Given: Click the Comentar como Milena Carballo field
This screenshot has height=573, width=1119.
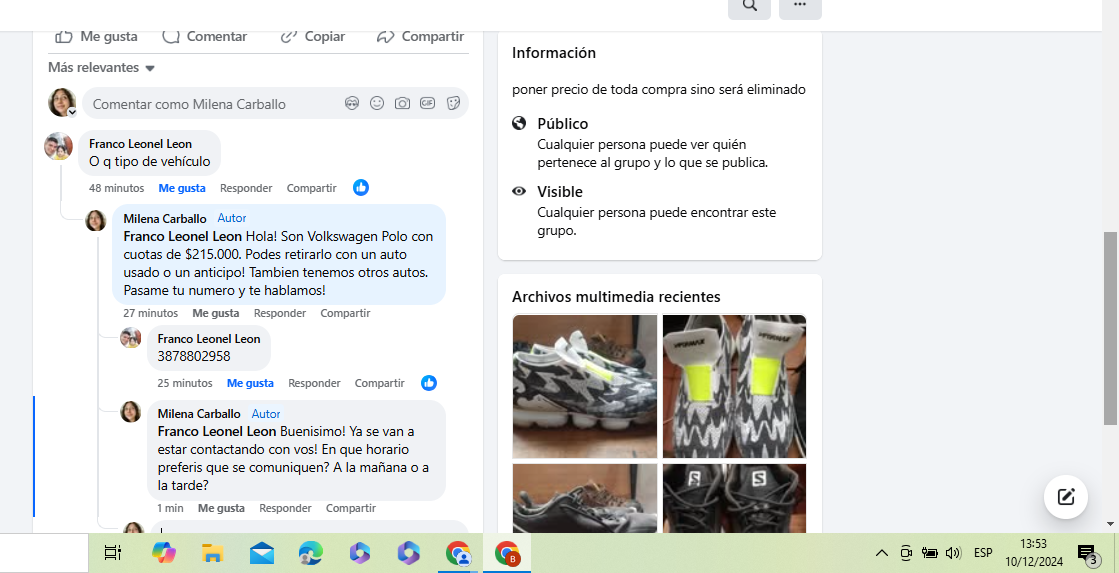Looking at the screenshot, I should 210,104.
